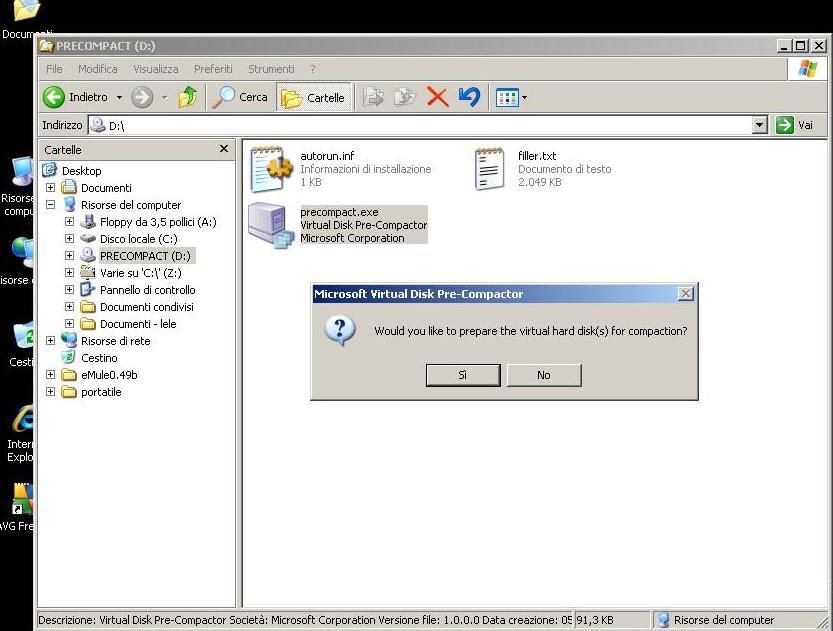Select Documenti condivisi folder
The height and width of the screenshot is (631, 833).
pos(147,307)
